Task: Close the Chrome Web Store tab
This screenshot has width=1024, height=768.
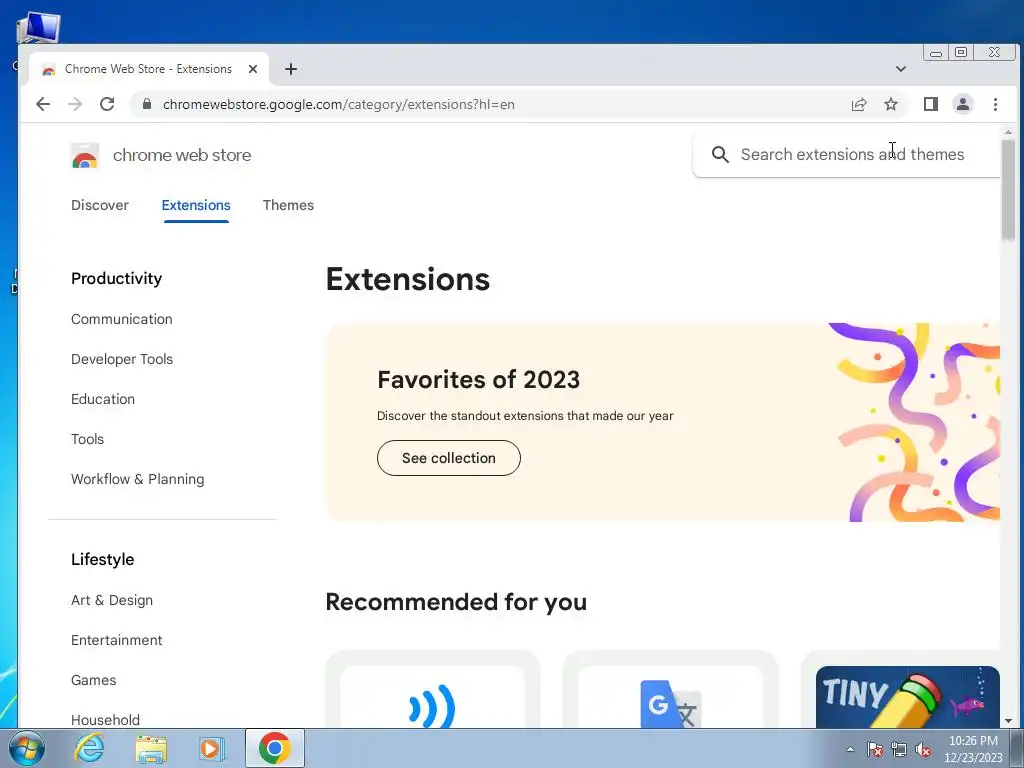Action: [x=253, y=69]
